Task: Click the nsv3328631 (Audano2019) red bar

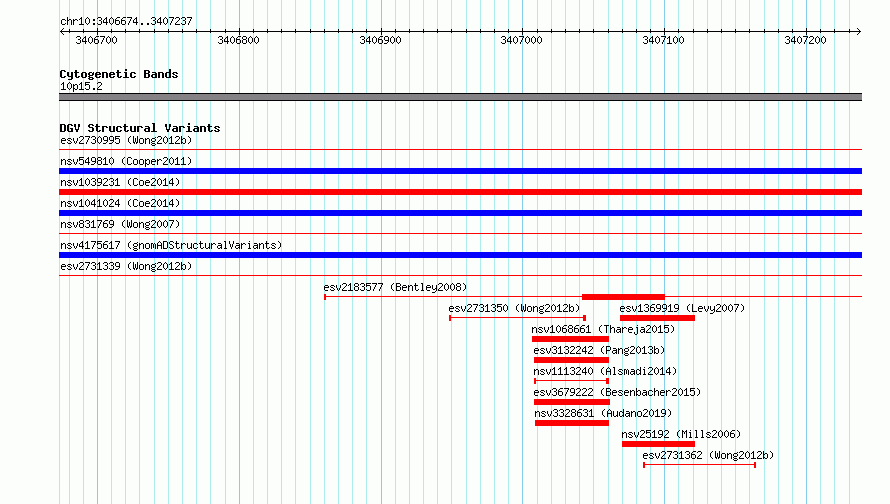Action: click(572, 423)
